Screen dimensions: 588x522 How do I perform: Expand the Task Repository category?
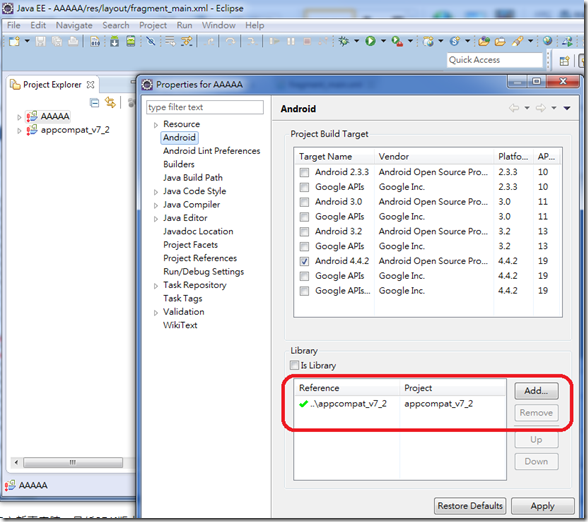point(156,286)
